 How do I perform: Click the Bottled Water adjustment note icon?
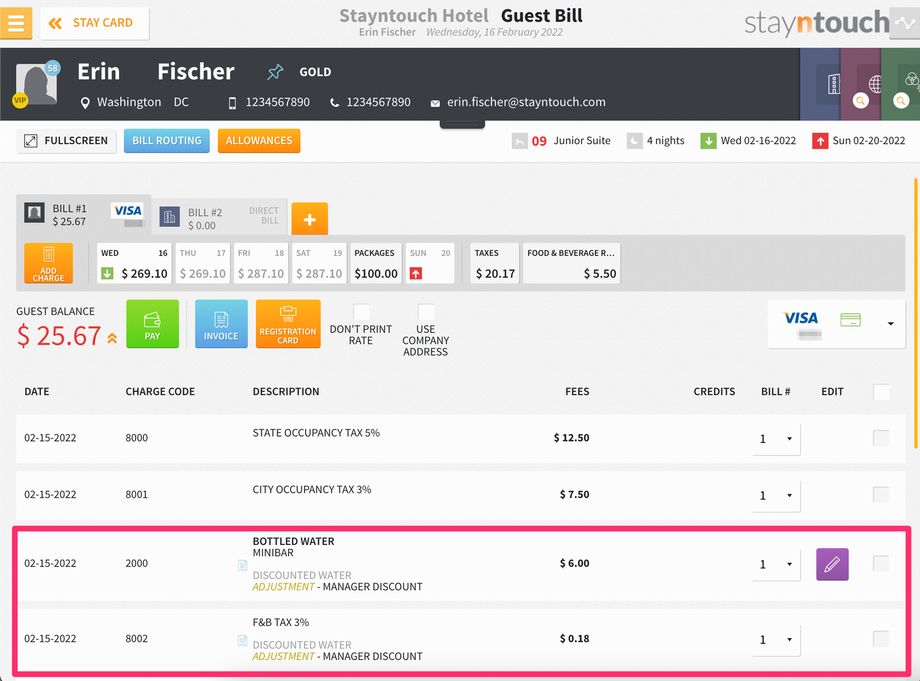tap(242, 565)
